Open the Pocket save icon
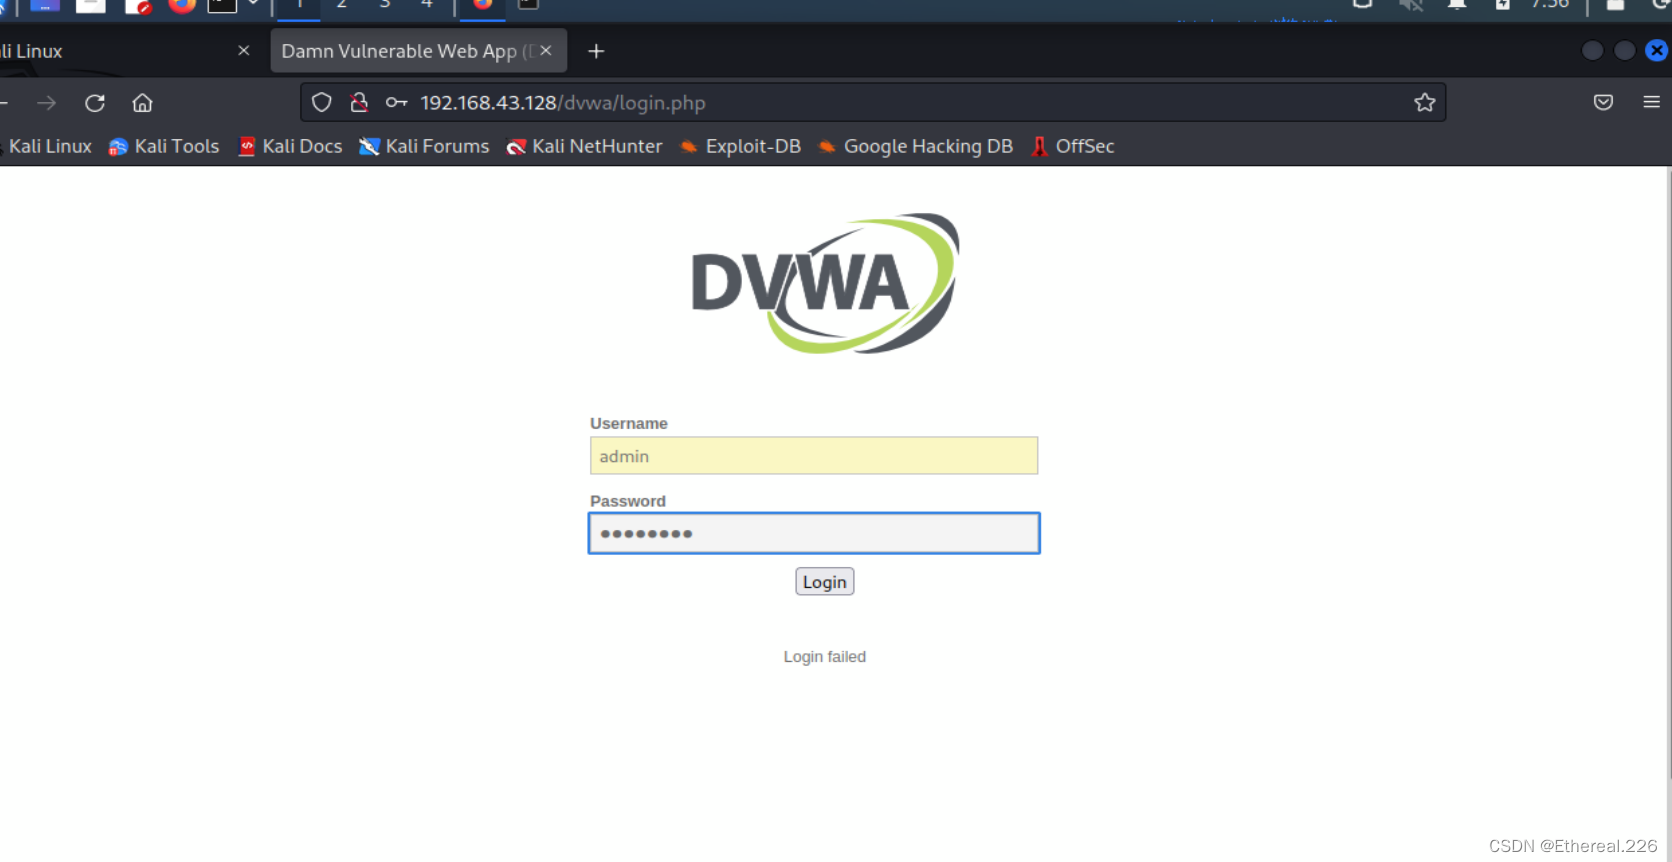Screen dimensions: 1672x862 coord(1603,102)
